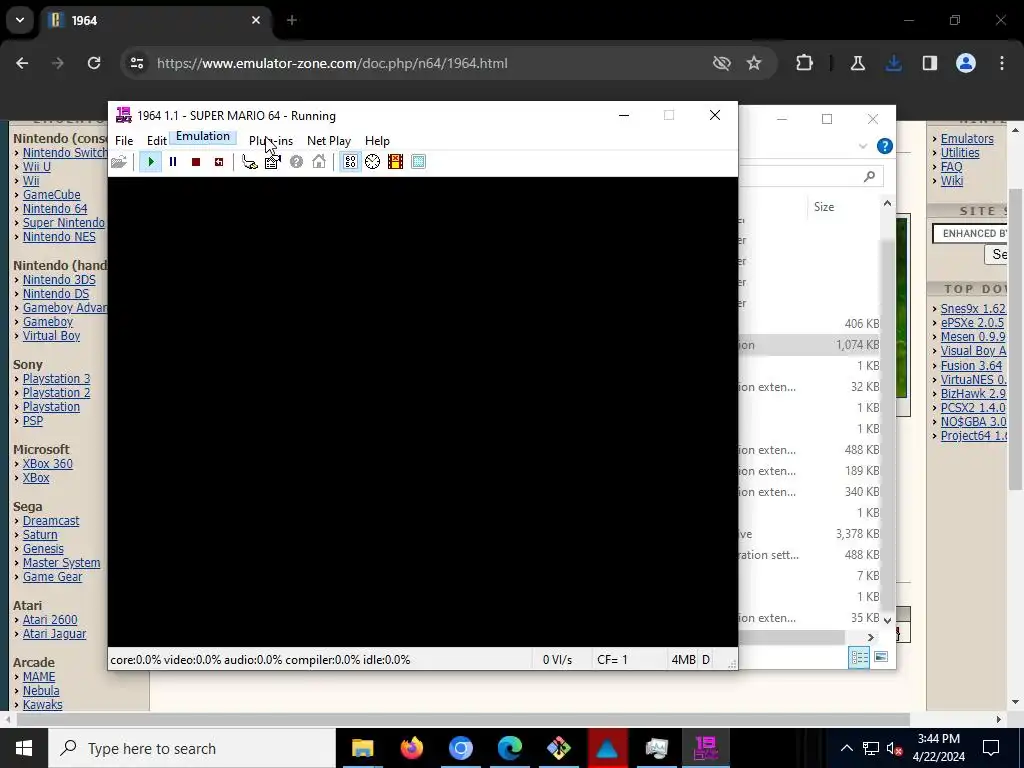Open the Emulation menu
1024x768 pixels.
202,136
